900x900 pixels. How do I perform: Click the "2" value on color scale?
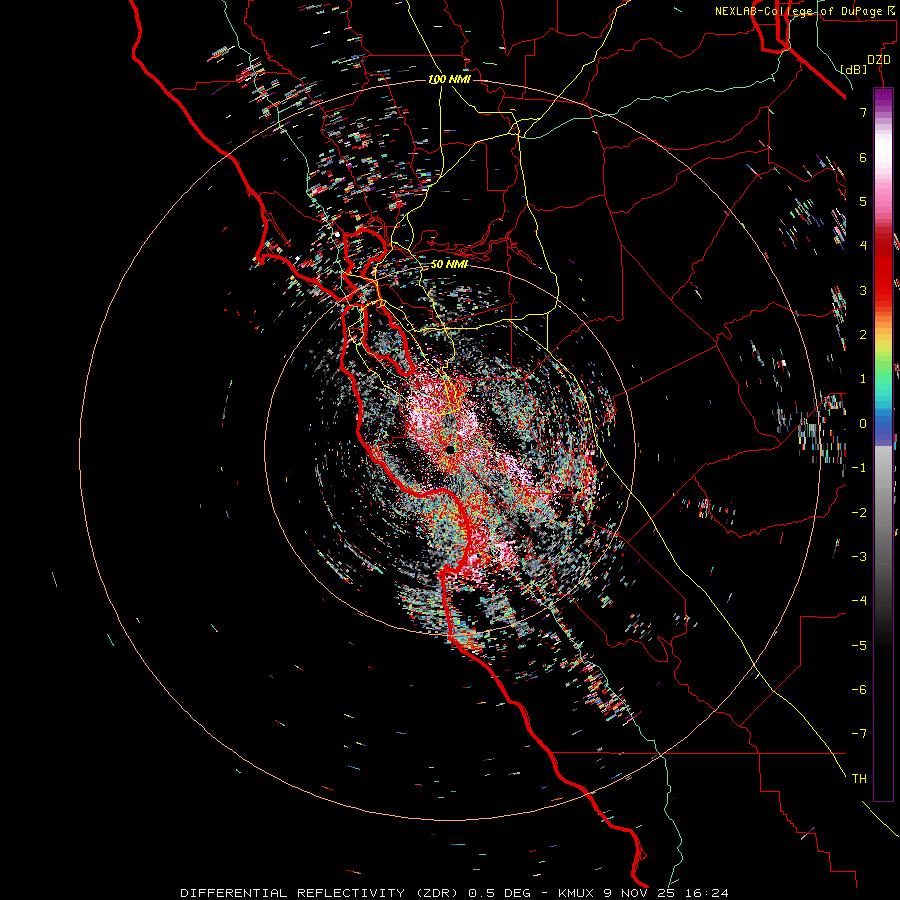click(x=863, y=335)
